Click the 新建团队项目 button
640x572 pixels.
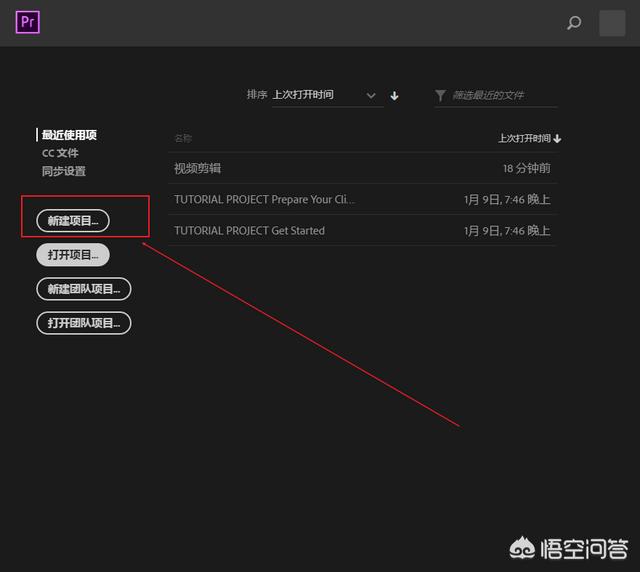coord(84,289)
